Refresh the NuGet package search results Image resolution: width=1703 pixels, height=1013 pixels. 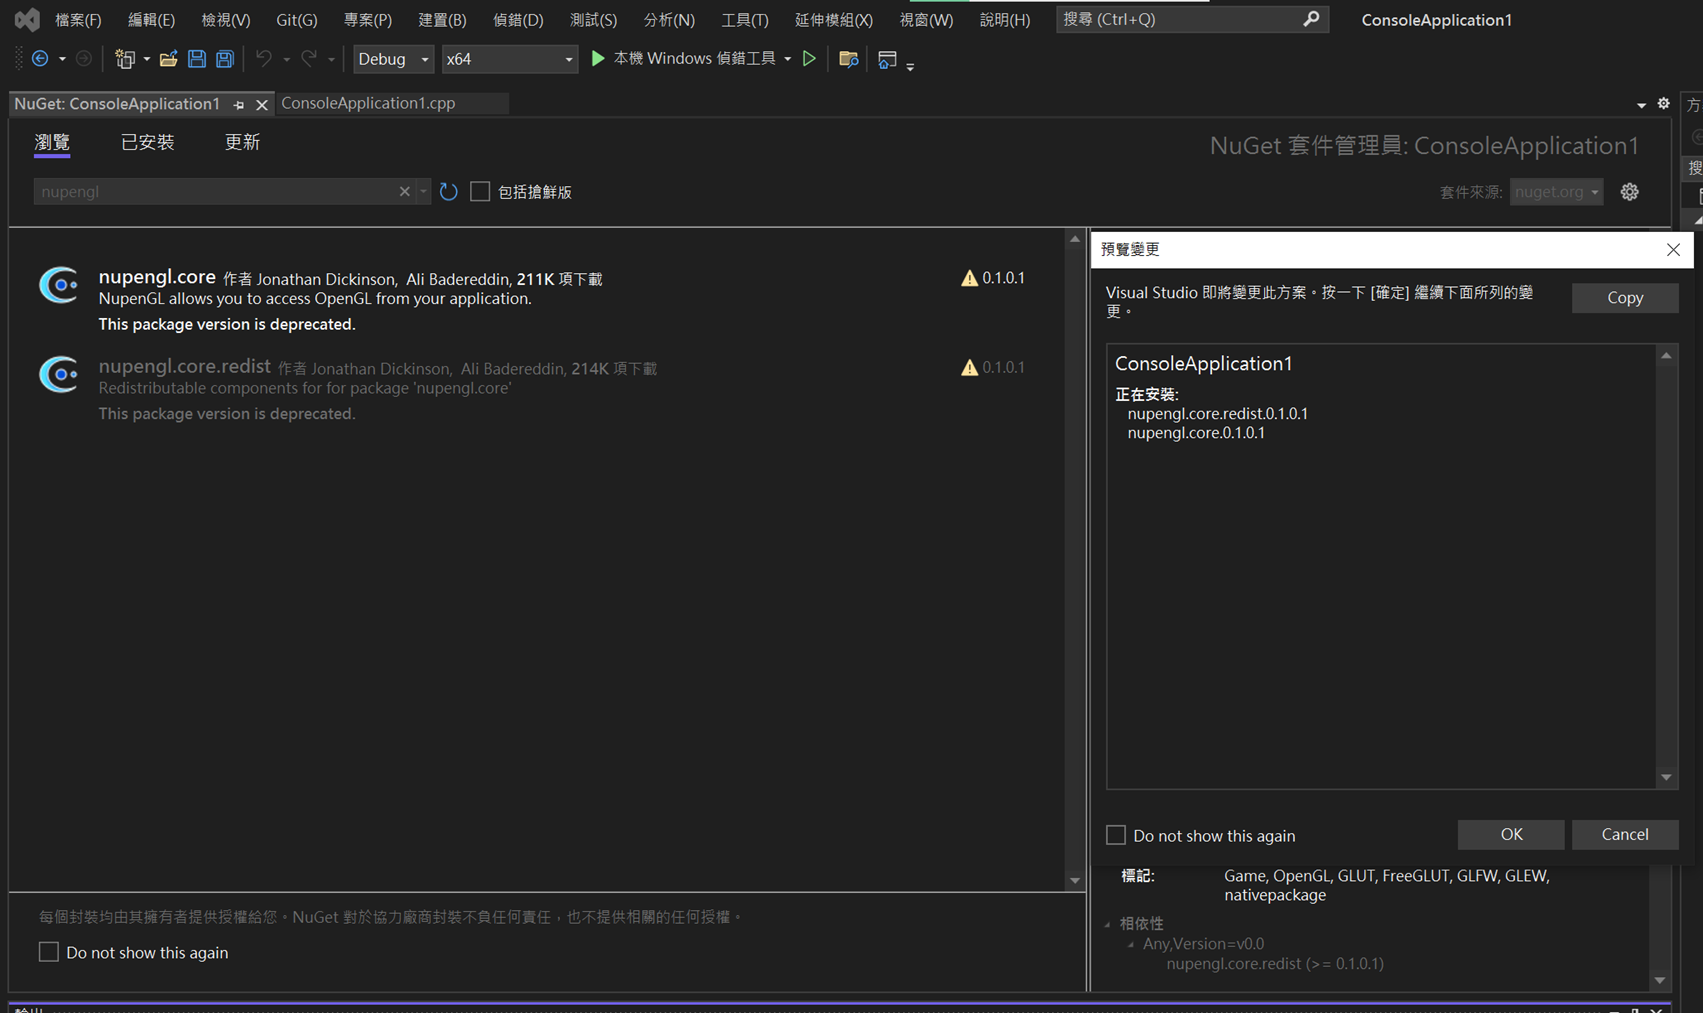pyautogui.click(x=449, y=191)
